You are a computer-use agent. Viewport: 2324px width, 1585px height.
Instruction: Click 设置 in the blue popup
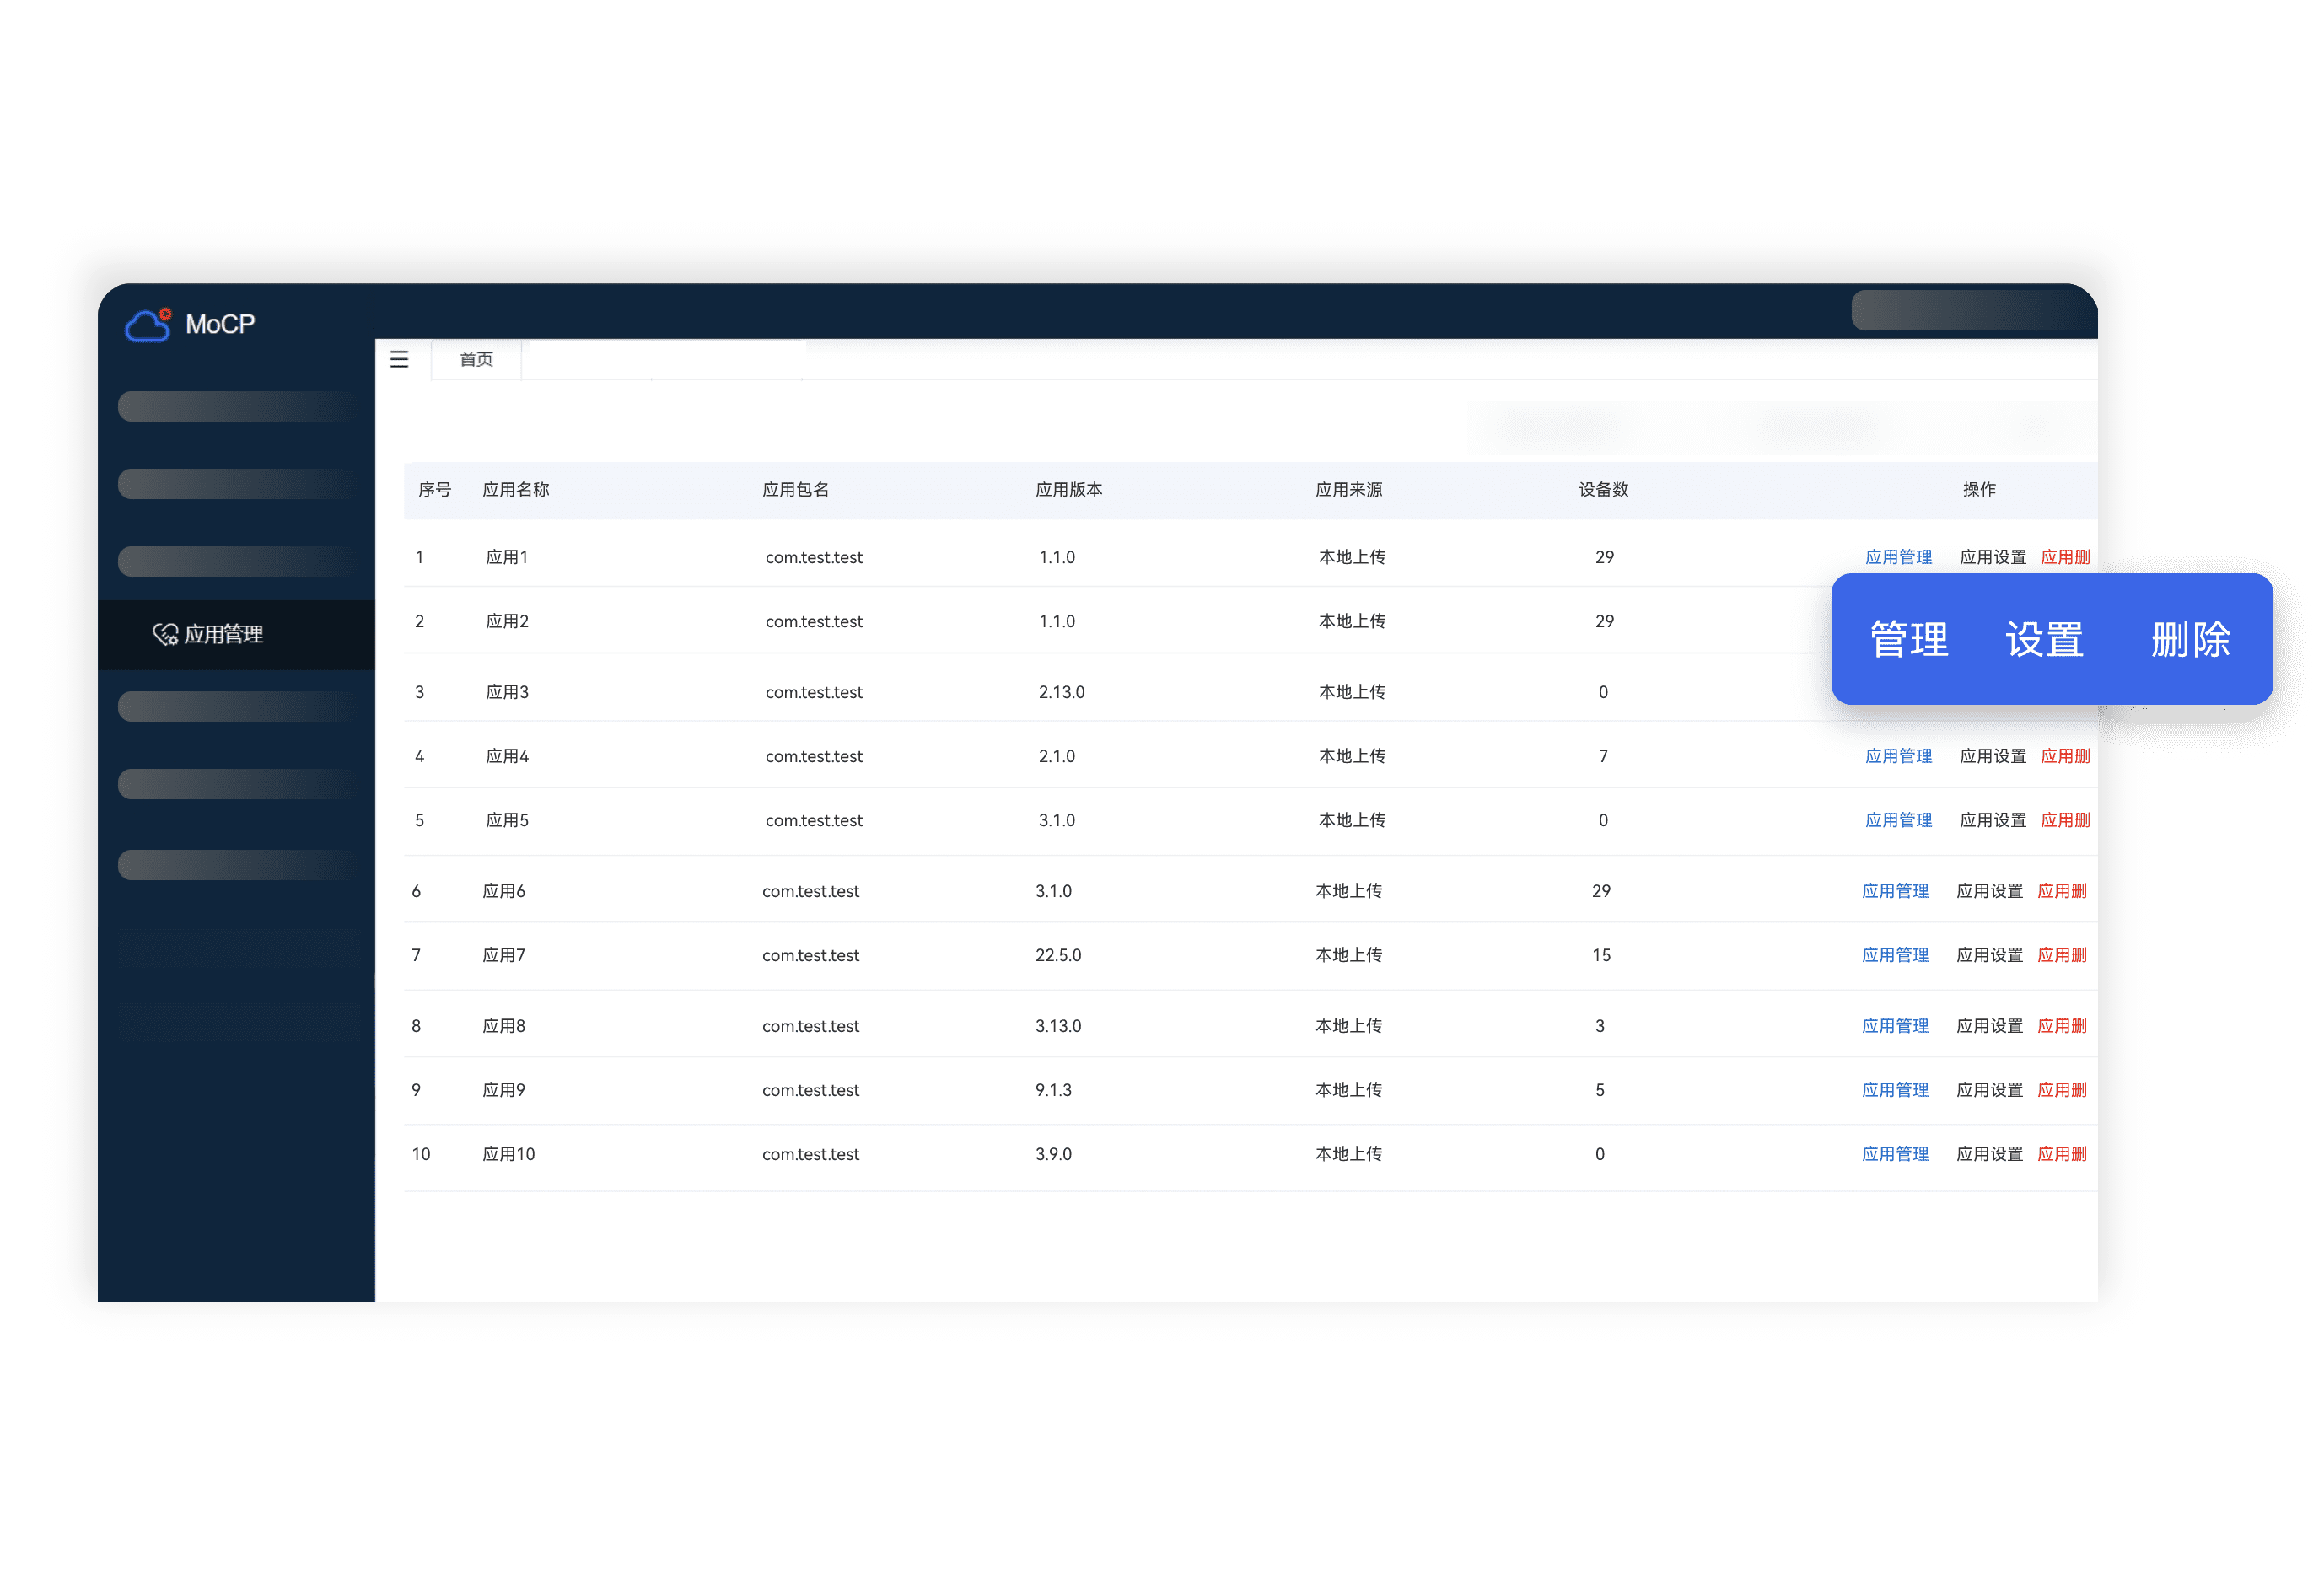click(x=2045, y=639)
